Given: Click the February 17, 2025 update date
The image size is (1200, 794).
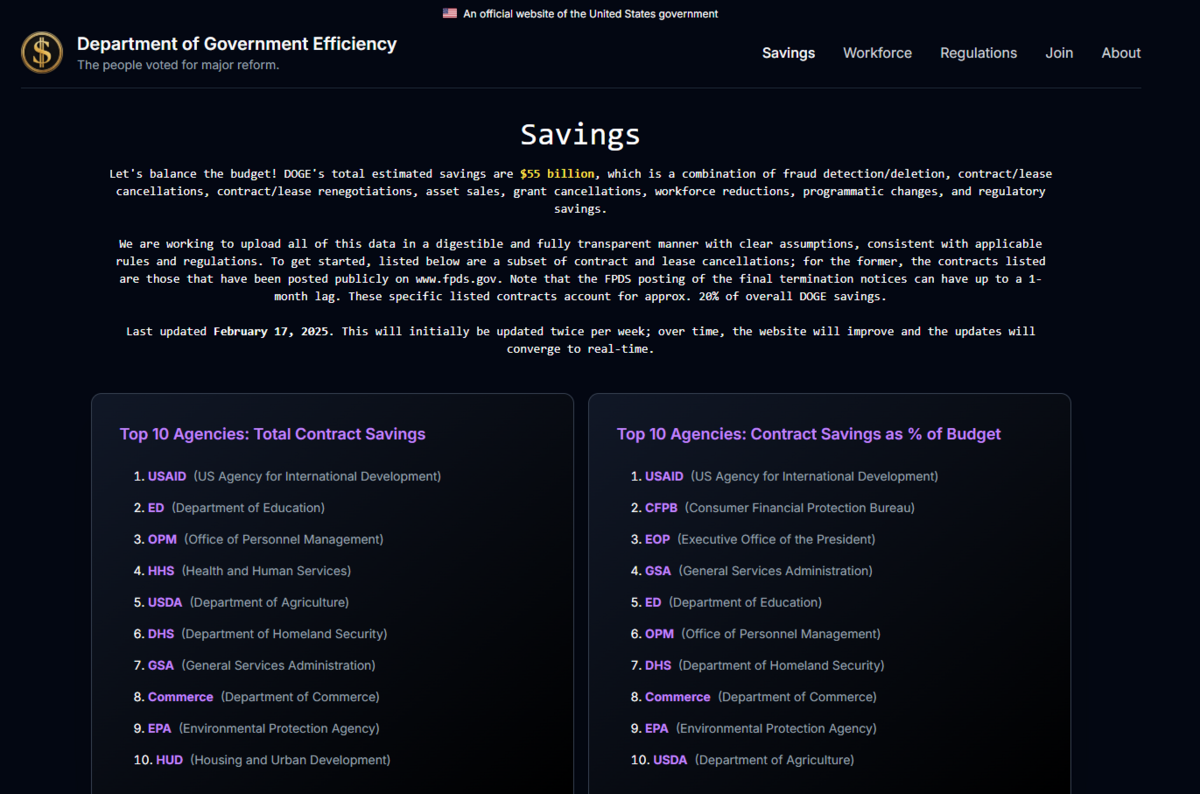Looking at the screenshot, I should click(x=273, y=331).
